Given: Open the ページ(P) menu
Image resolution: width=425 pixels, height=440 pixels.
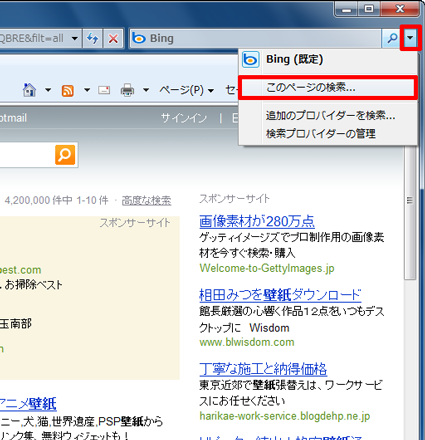Looking at the screenshot, I should [x=186, y=90].
